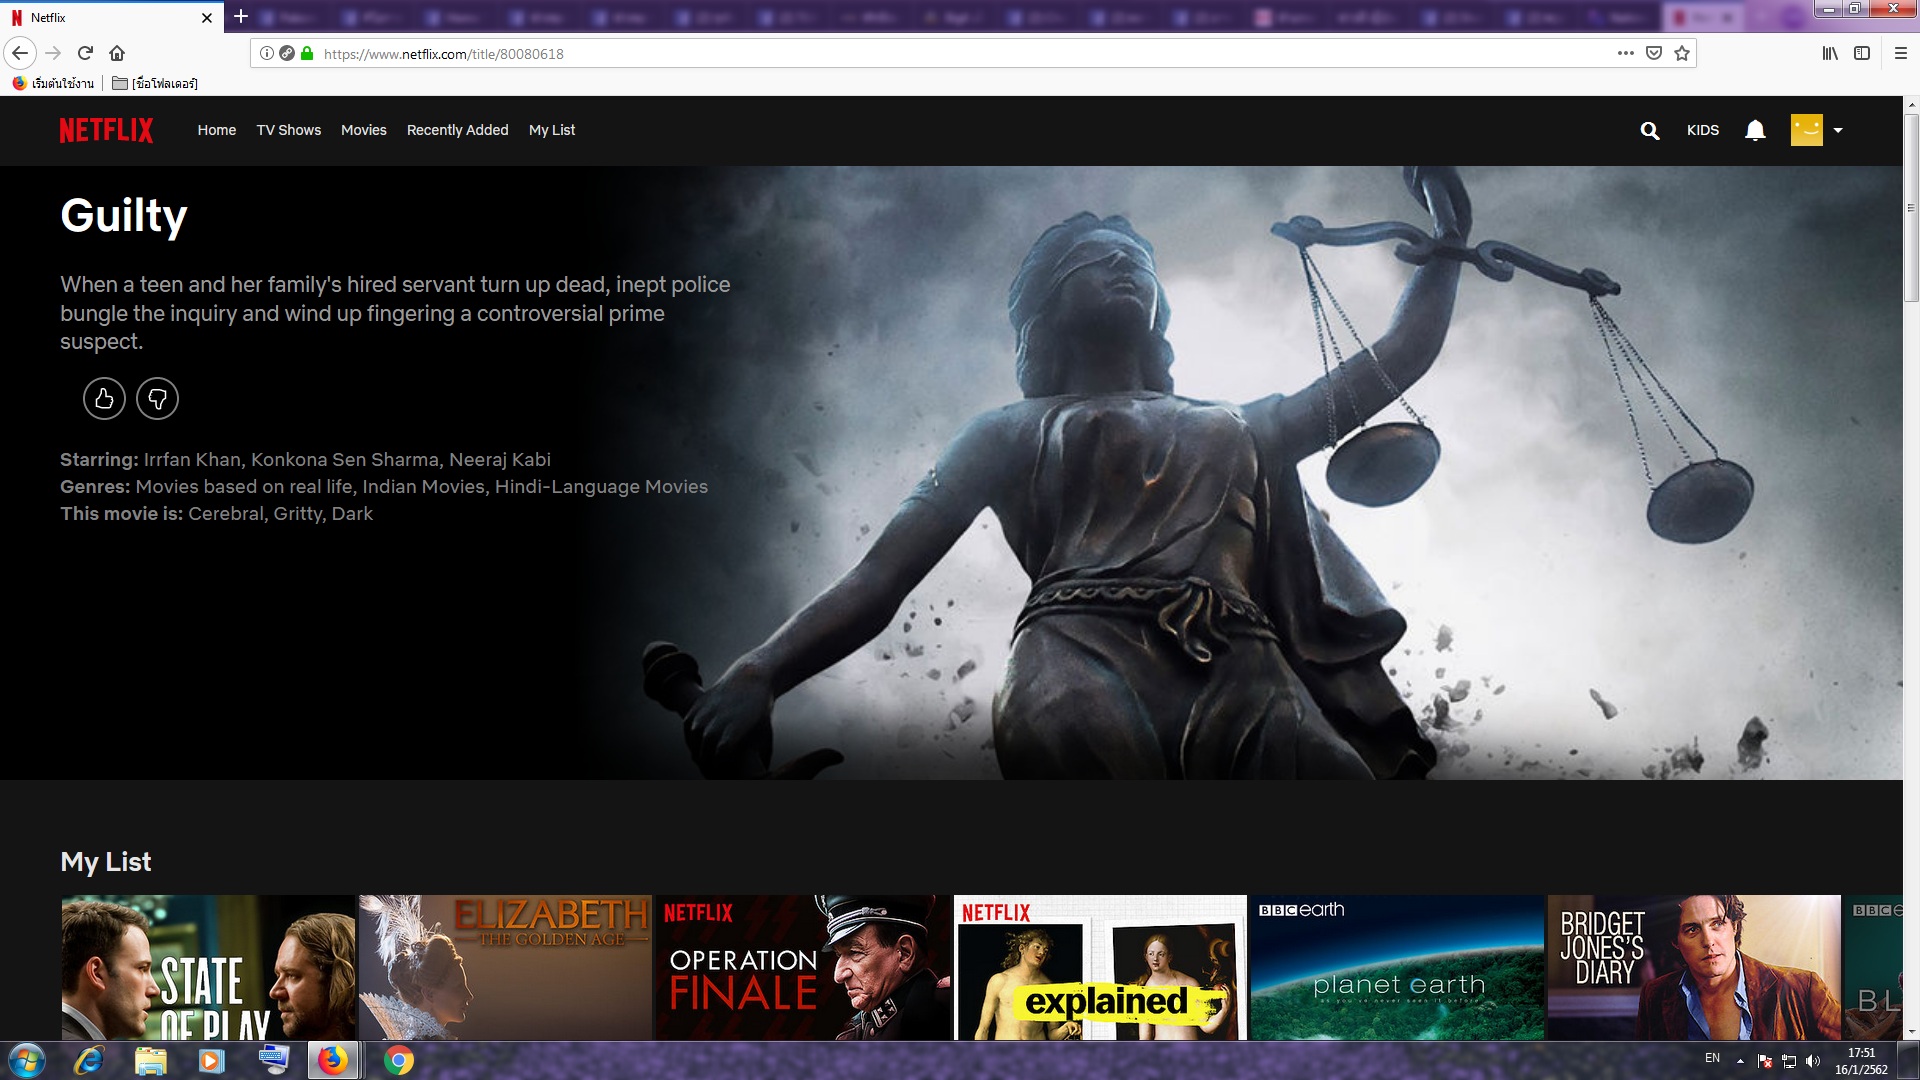Open My List navigation item
Screen dimensions: 1920x1080
tap(552, 130)
